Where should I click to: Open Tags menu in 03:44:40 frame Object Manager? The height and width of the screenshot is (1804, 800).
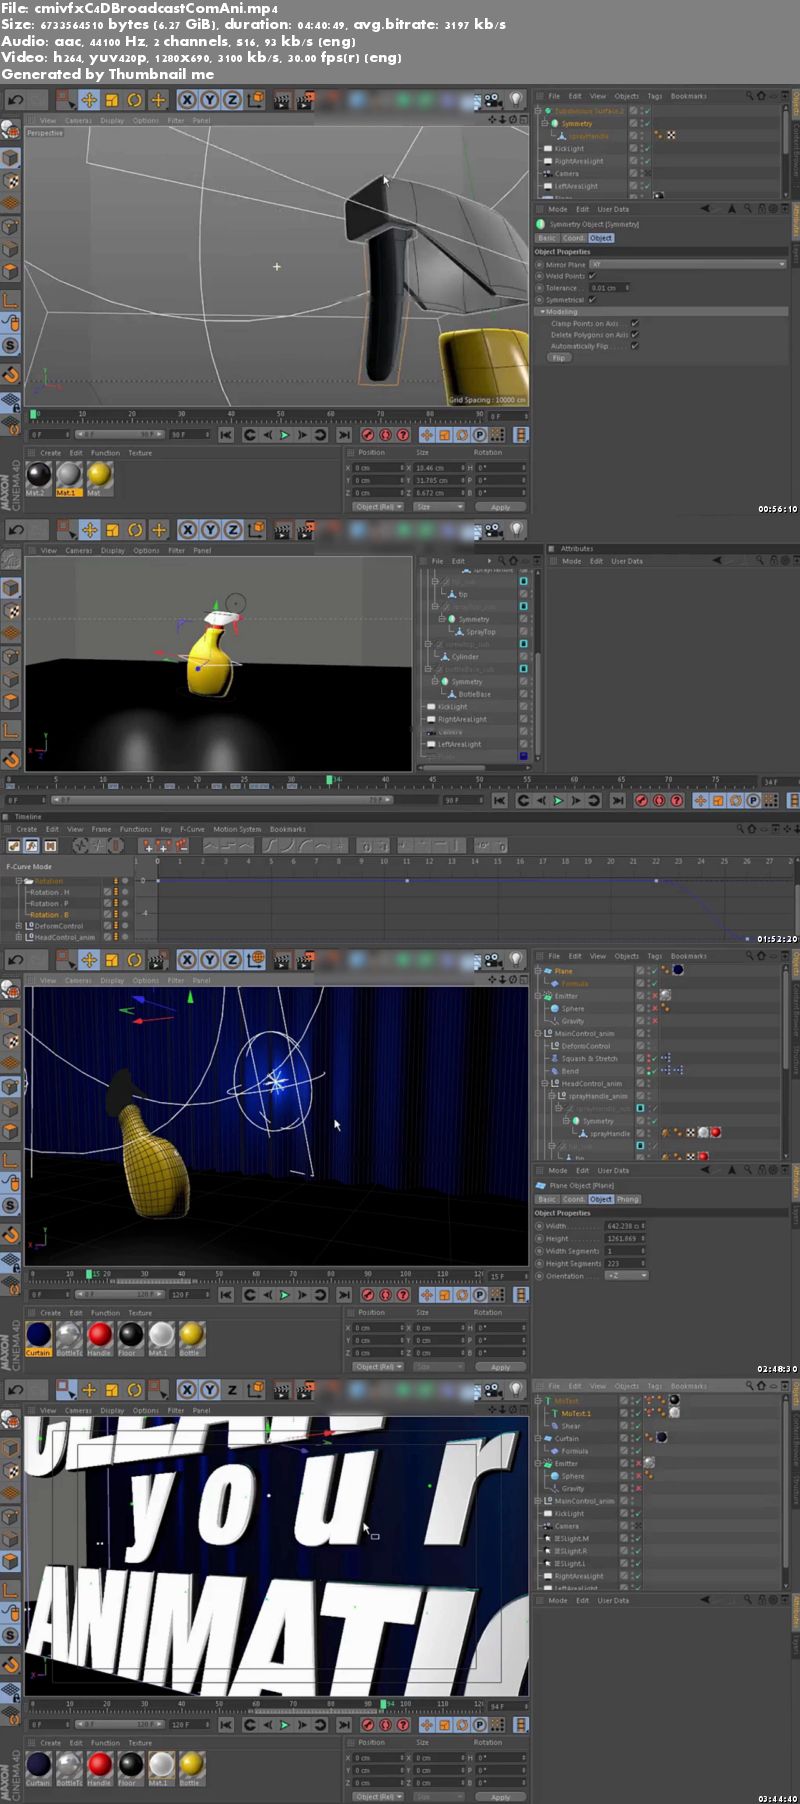click(x=654, y=1386)
